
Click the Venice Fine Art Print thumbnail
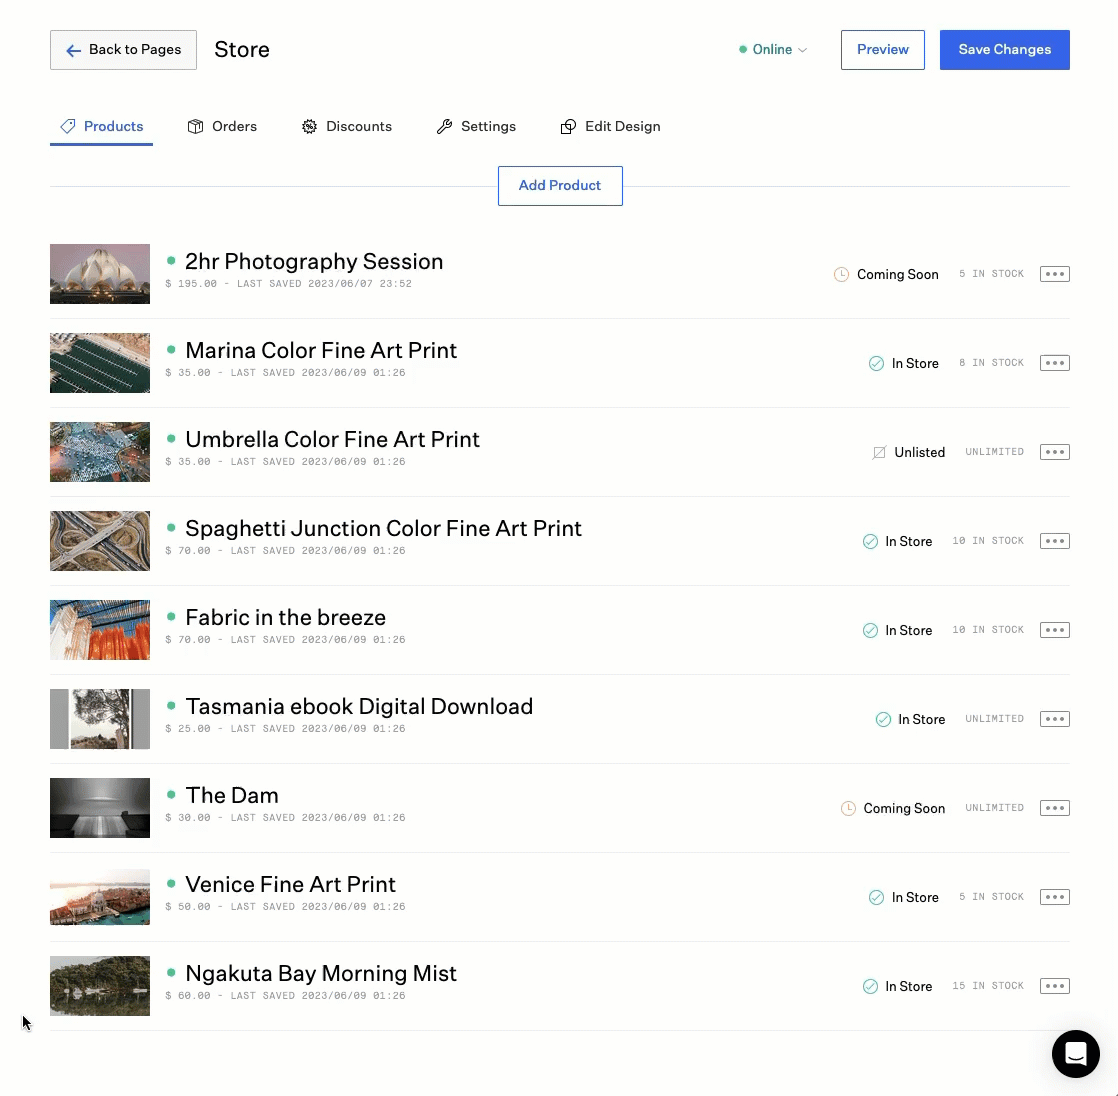[100, 897]
